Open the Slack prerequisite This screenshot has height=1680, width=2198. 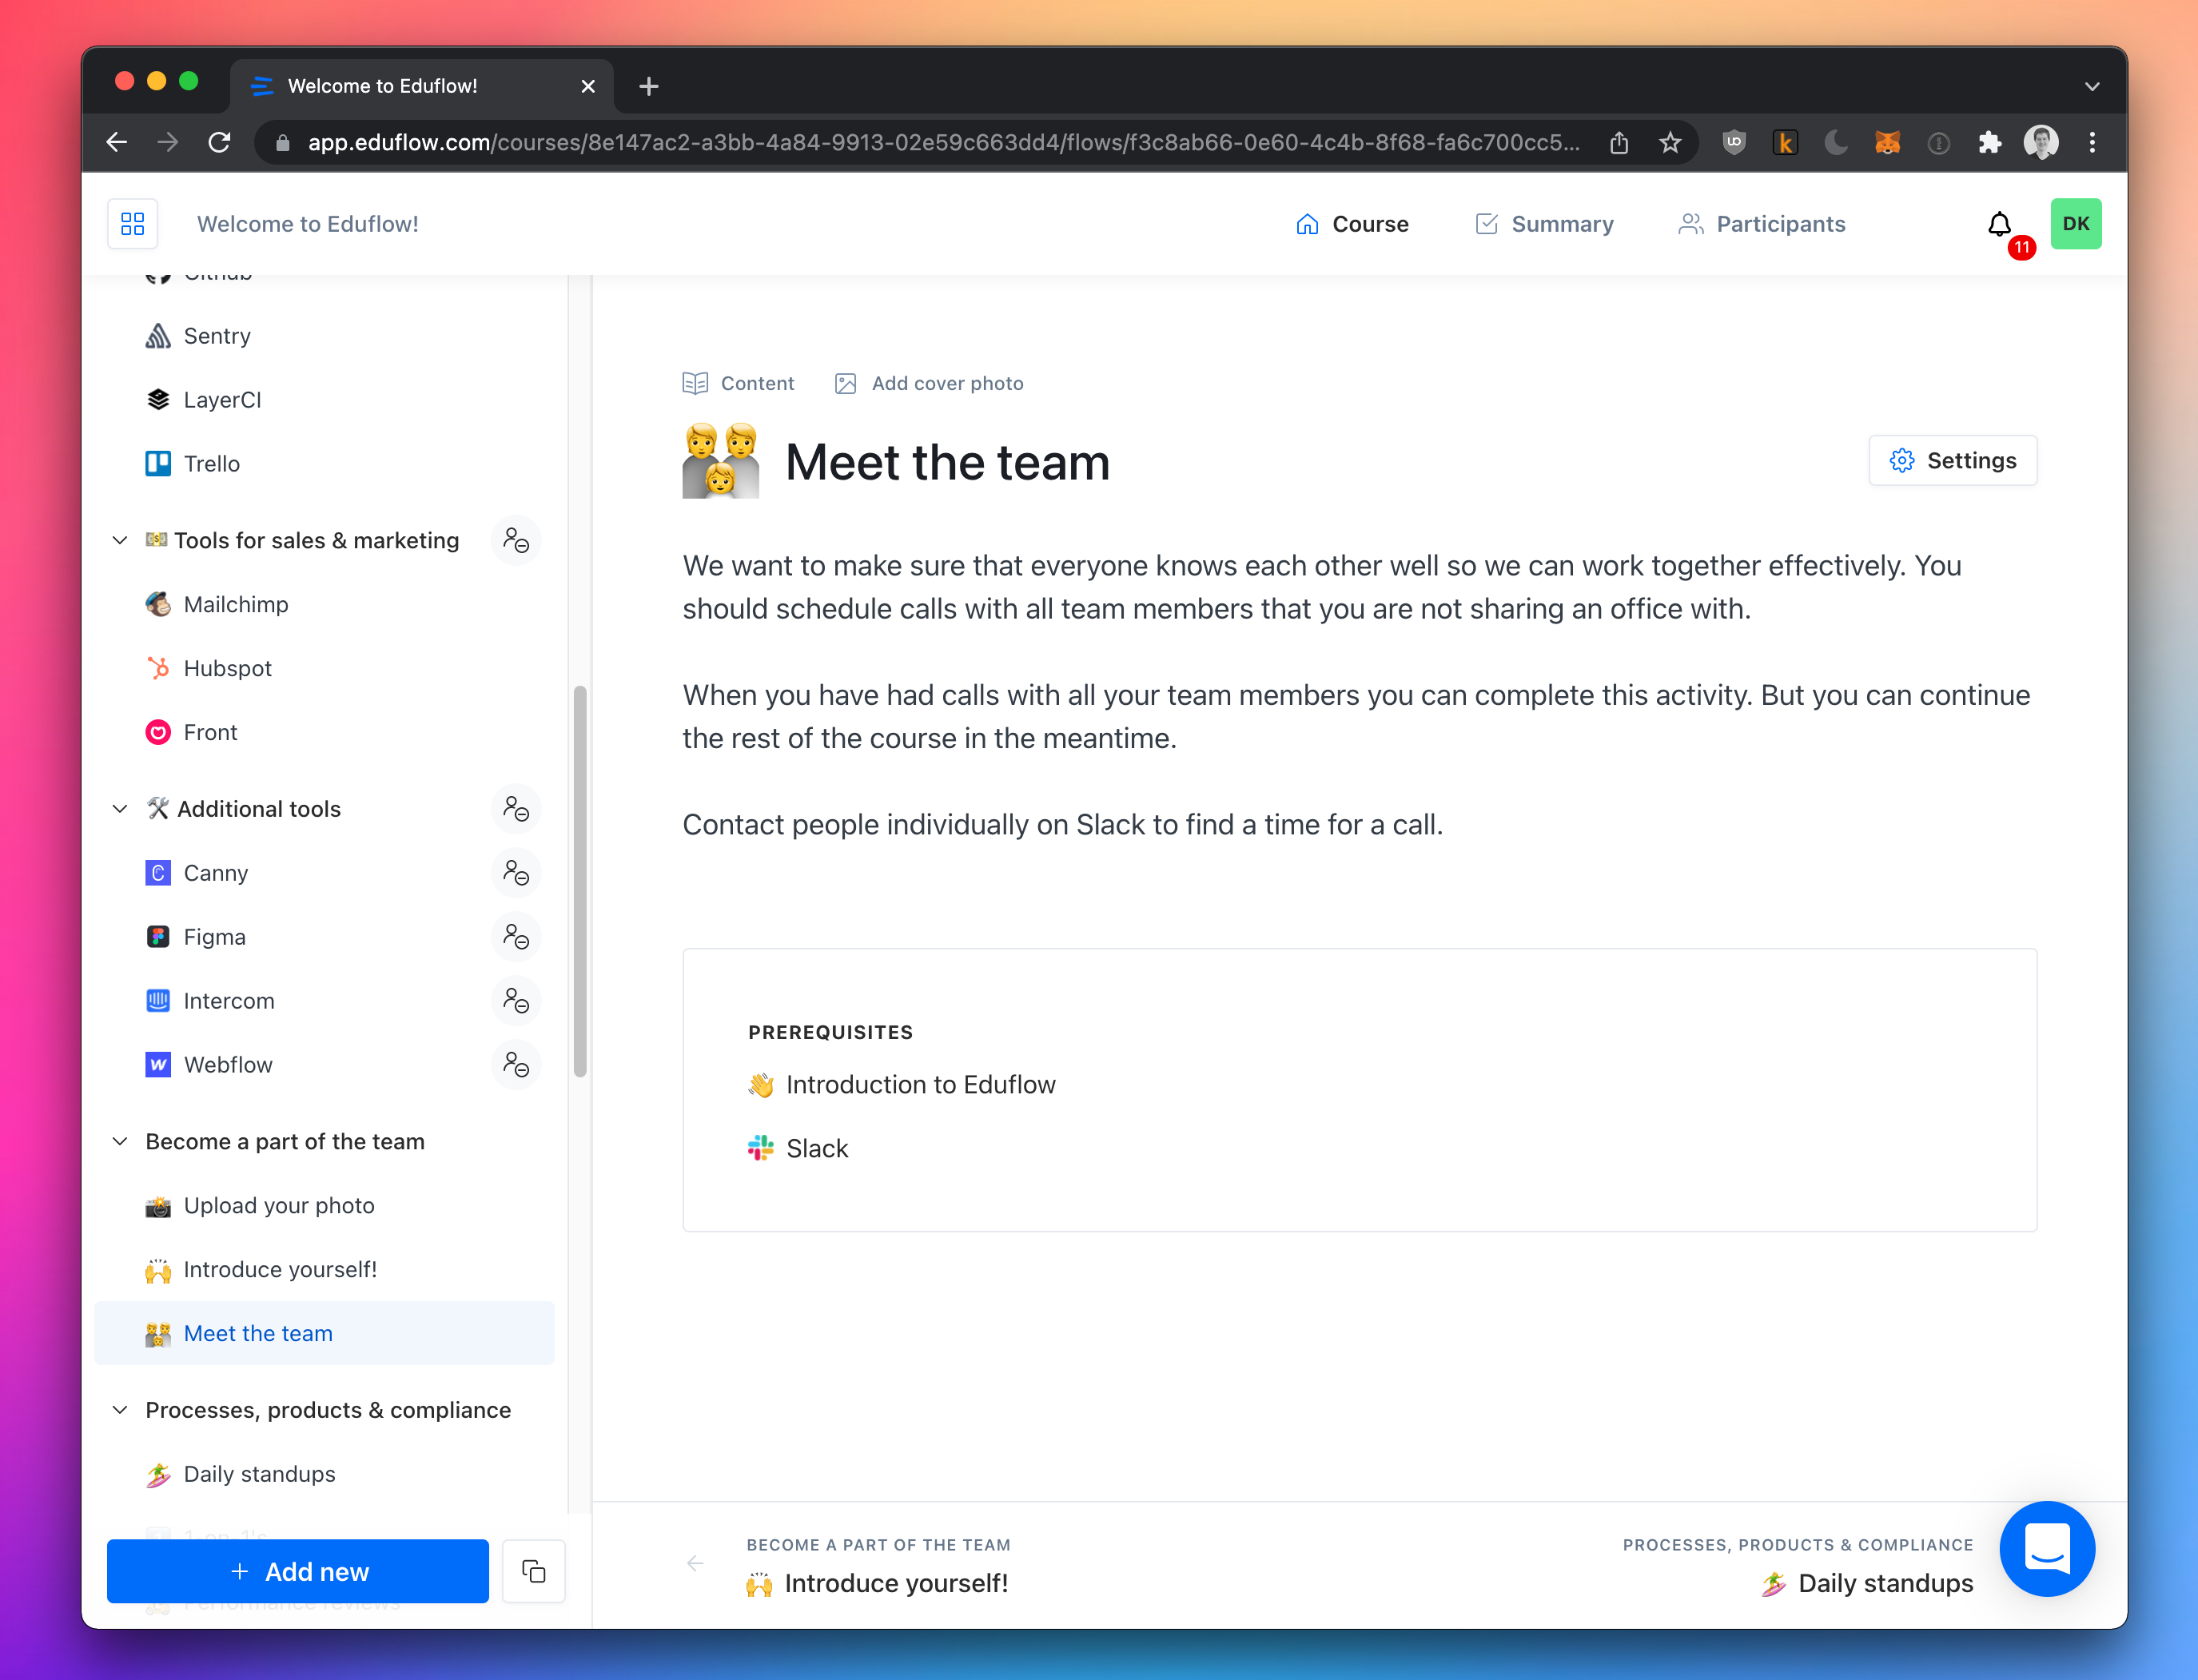pos(797,1148)
